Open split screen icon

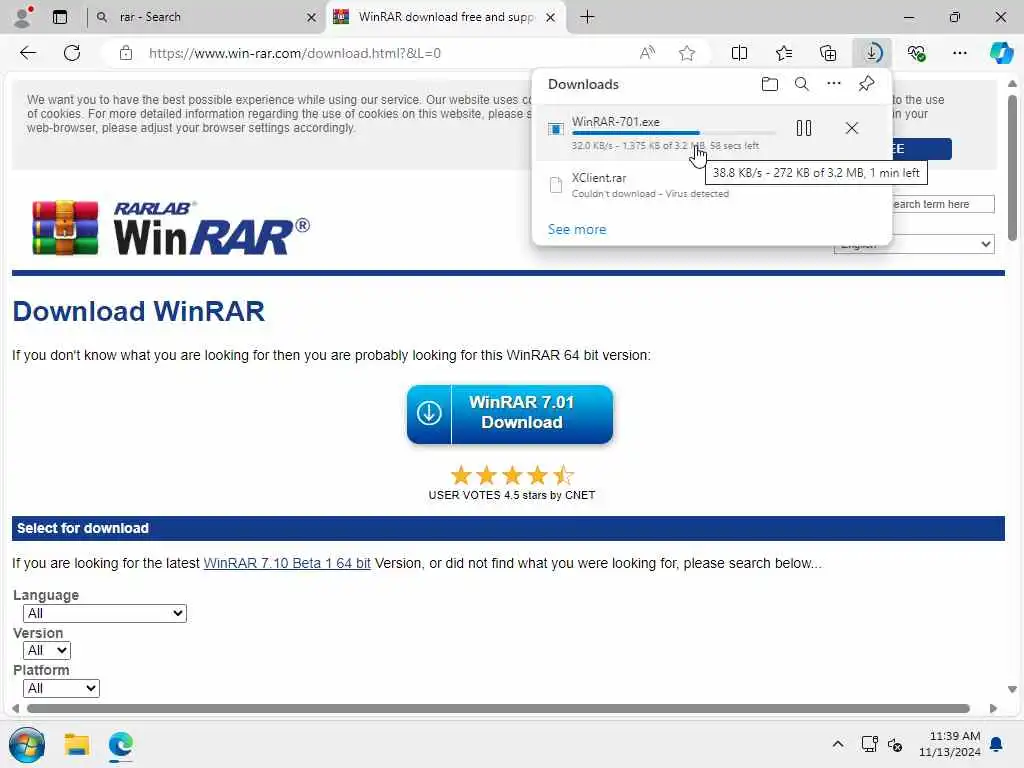(x=739, y=53)
